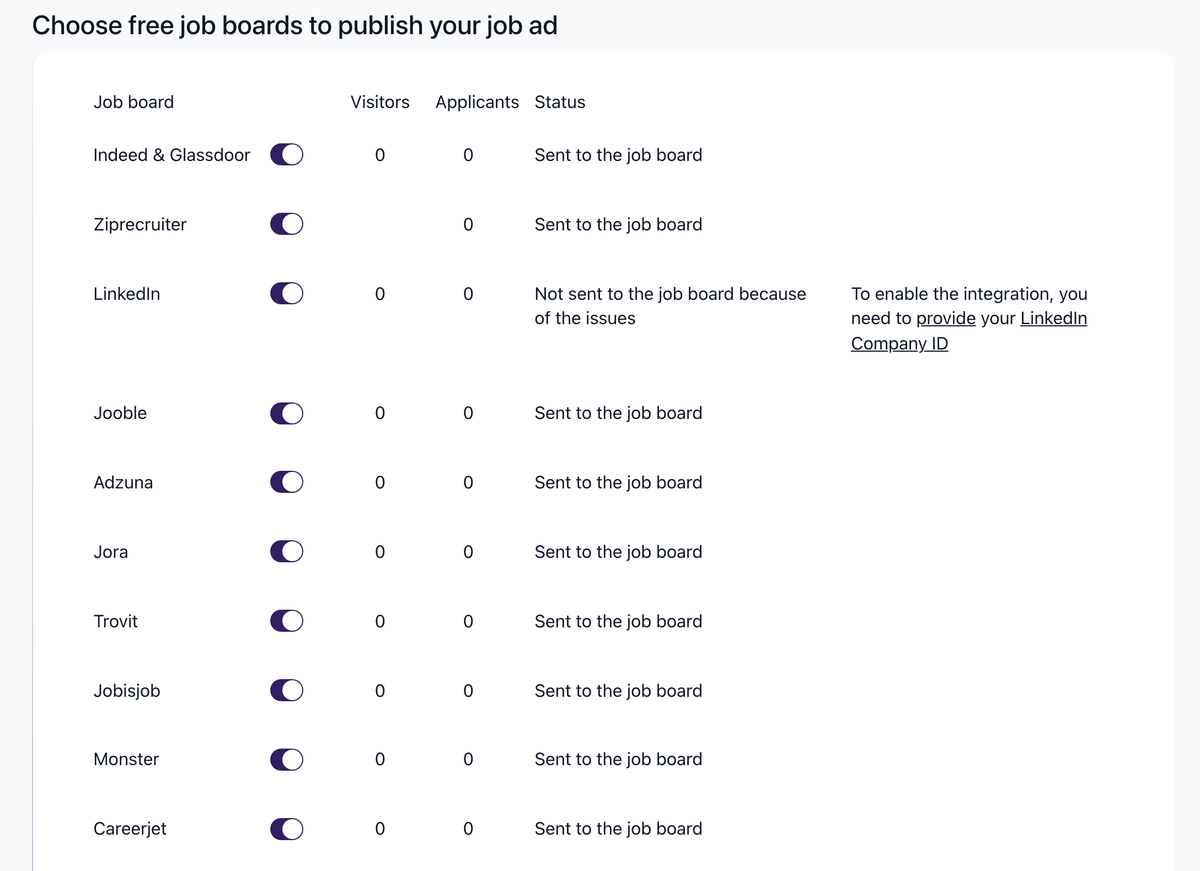
Task: Open the 'provide' link for LinkedIn
Action: (x=946, y=319)
